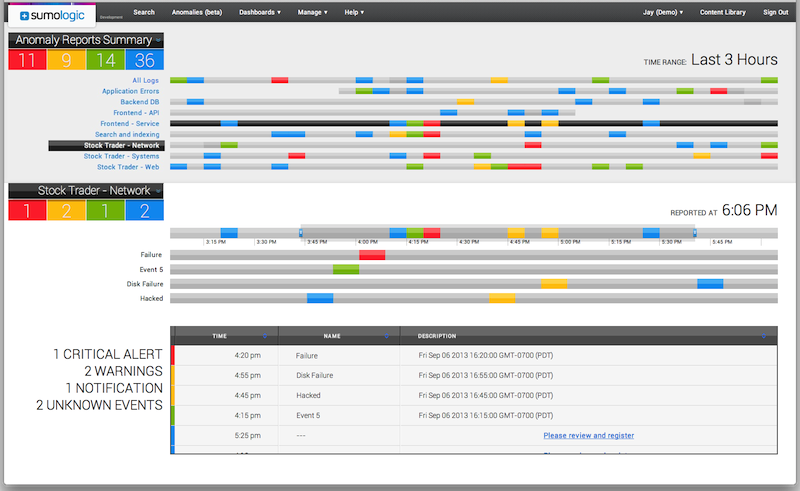This screenshot has height=491, width=800.
Task: Click the 4:00 PM tick on the timeline axis
Action: (367, 242)
